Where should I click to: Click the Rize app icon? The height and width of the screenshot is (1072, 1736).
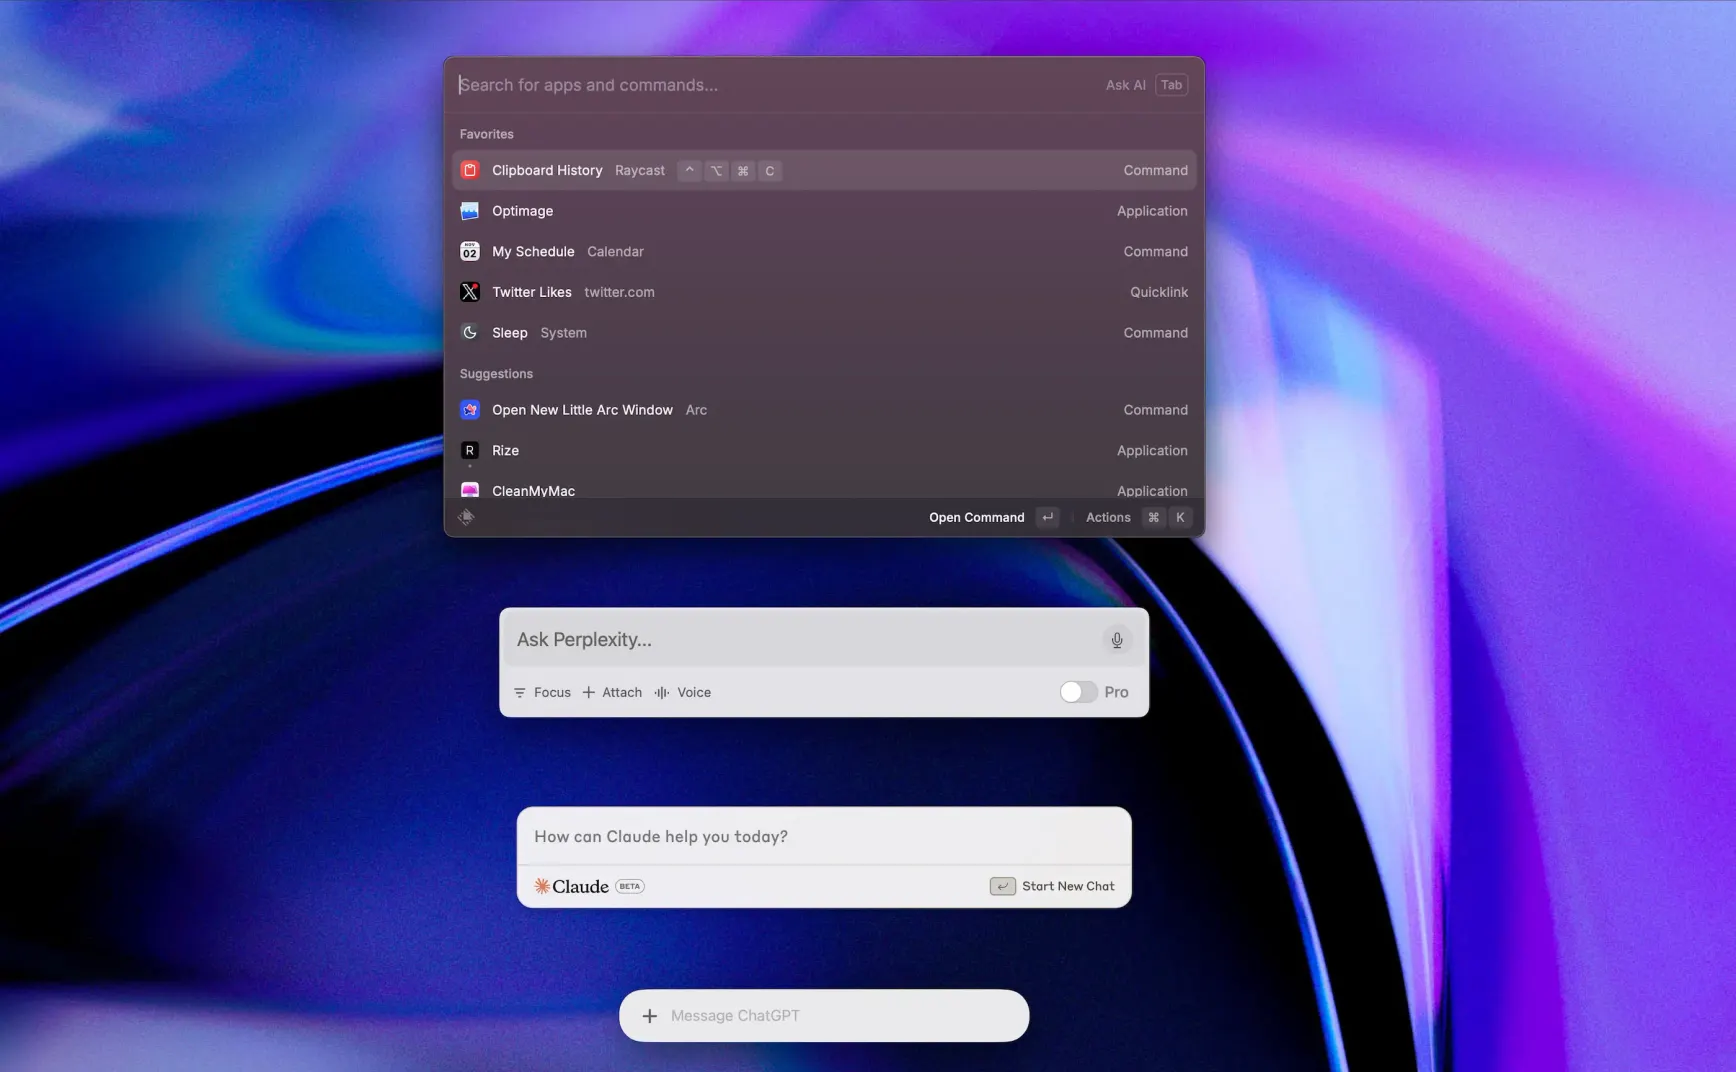pyautogui.click(x=470, y=451)
